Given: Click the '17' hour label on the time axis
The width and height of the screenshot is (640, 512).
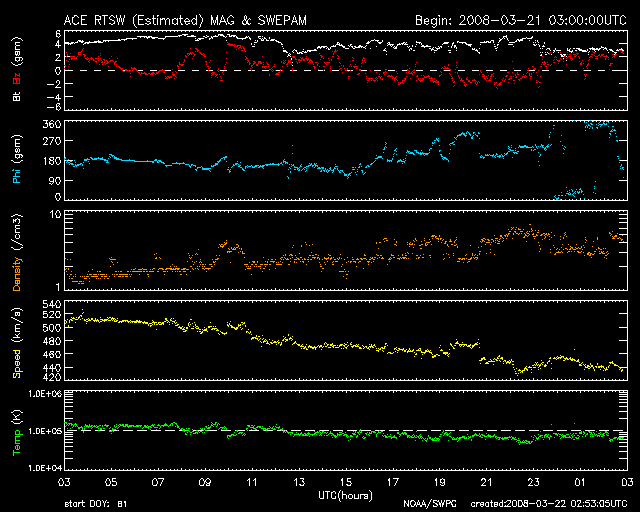Looking at the screenshot, I should (x=393, y=483).
